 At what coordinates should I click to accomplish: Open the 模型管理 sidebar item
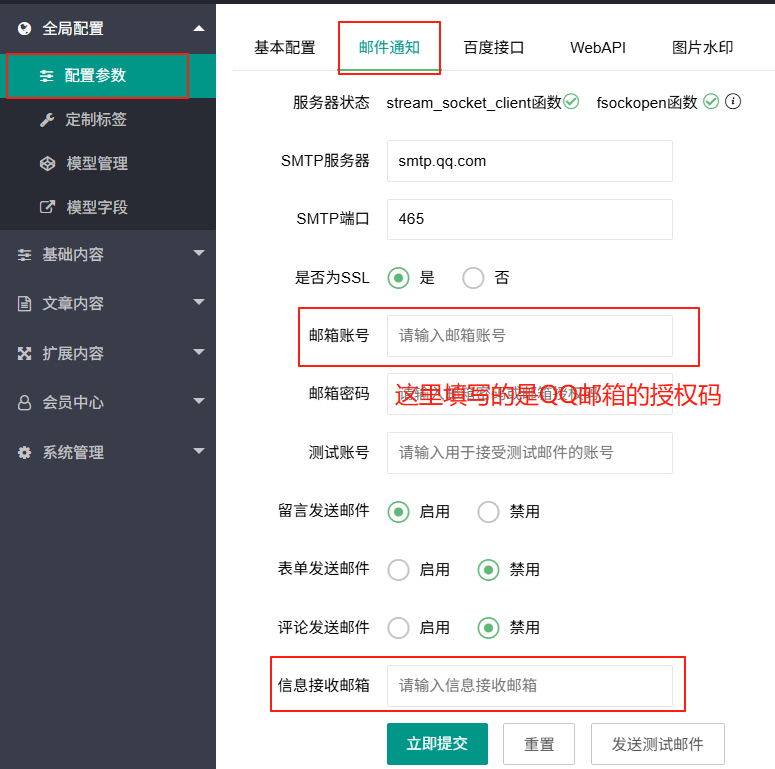[x=108, y=164]
